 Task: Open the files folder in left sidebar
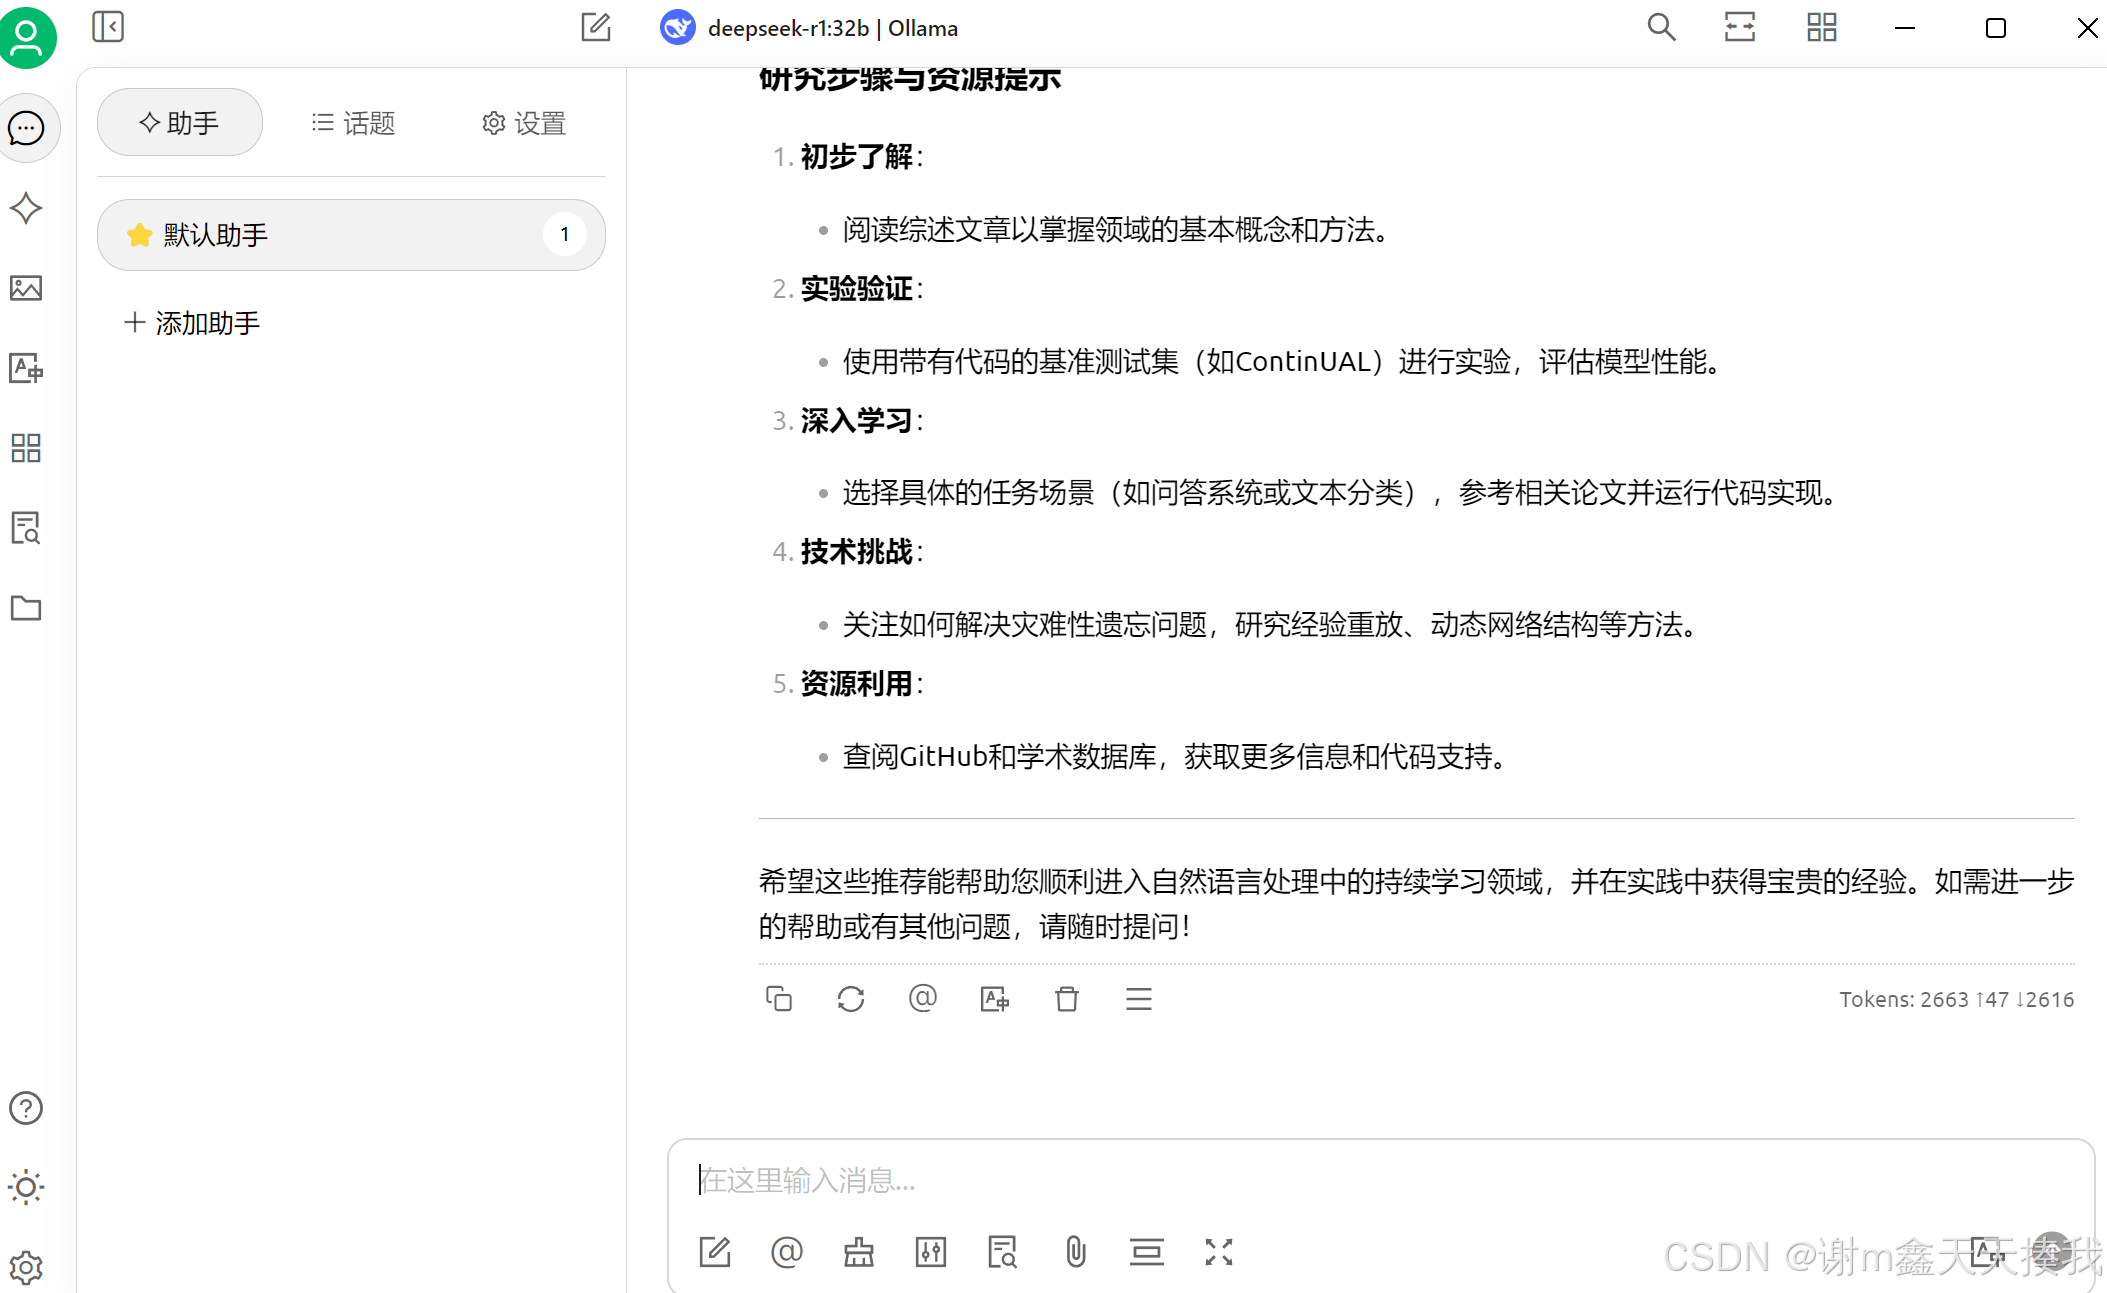point(26,608)
